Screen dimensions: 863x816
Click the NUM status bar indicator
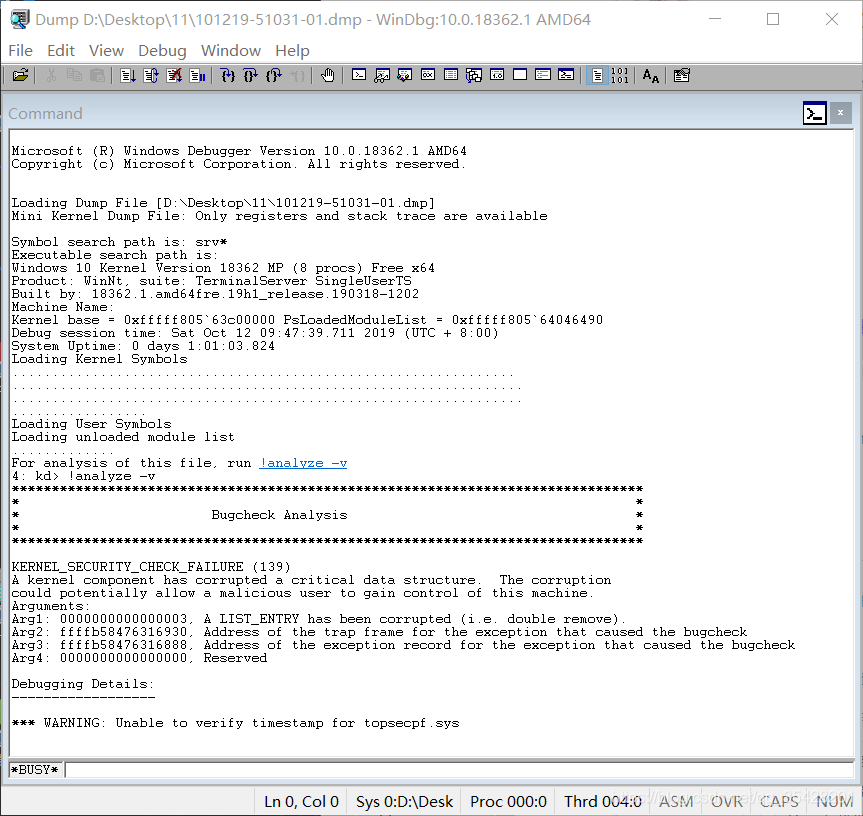tap(833, 802)
